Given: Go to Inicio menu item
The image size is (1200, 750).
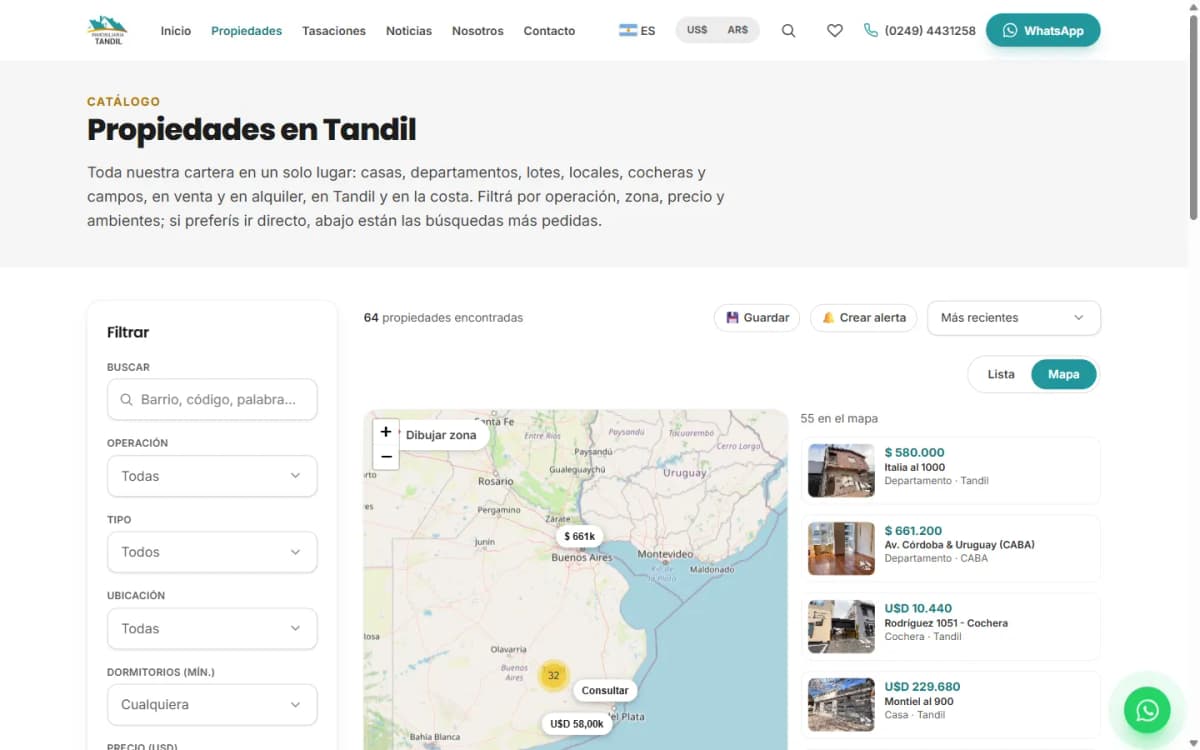Looking at the screenshot, I should coord(176,31).
